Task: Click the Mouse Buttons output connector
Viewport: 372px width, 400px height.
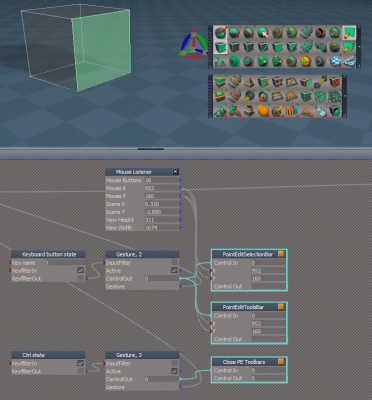Action: pos(180,180)
